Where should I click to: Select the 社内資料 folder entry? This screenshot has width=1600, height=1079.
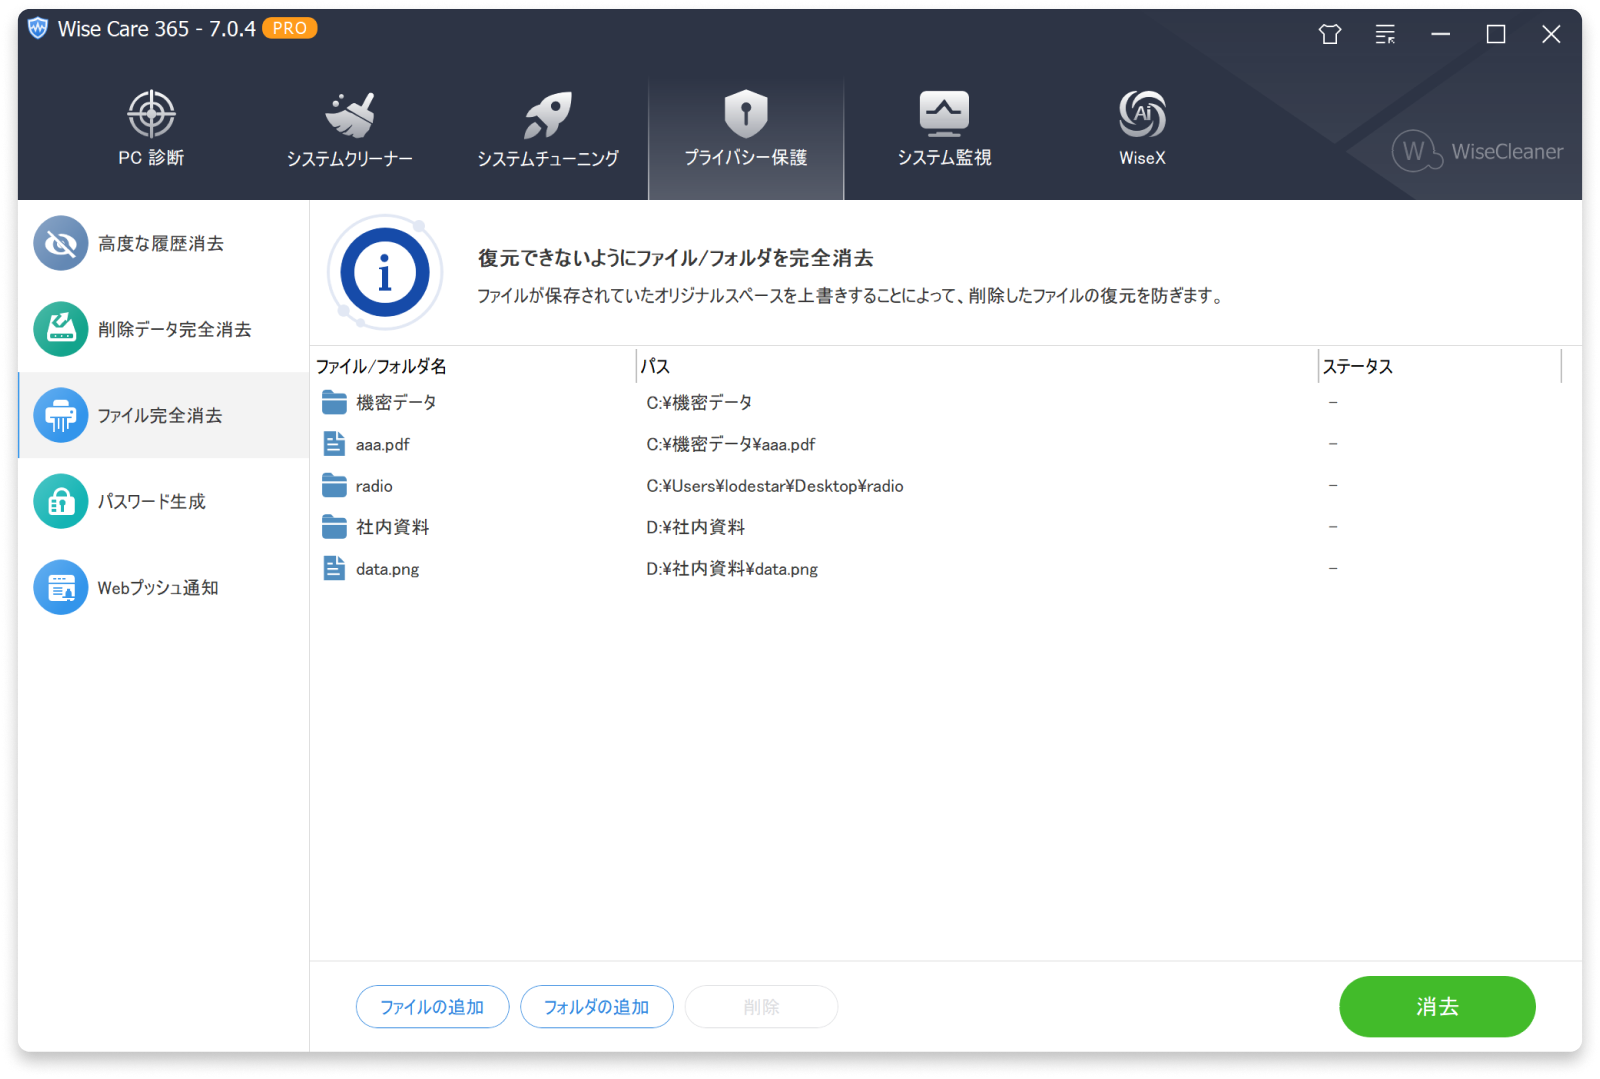[x=392, y=527]
